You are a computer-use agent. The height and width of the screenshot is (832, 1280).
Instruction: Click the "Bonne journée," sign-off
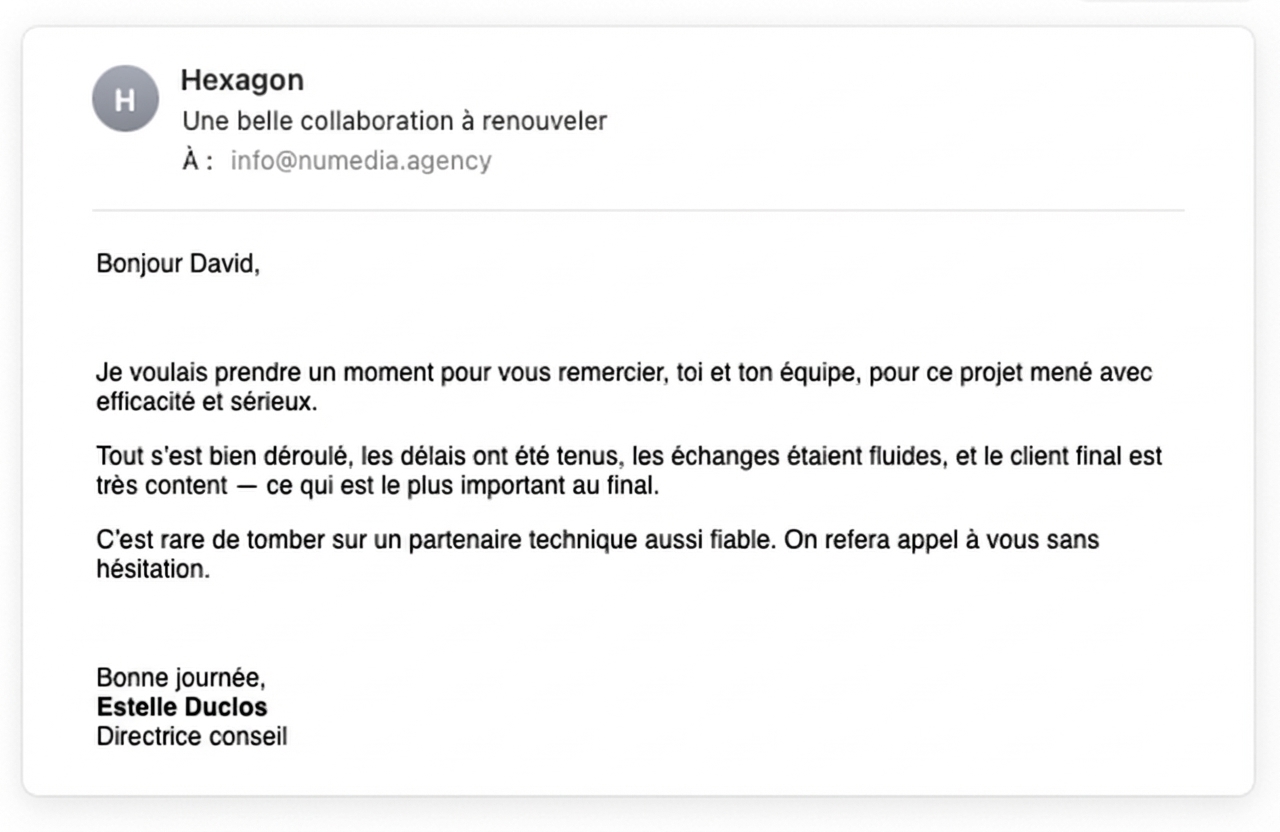181,679
